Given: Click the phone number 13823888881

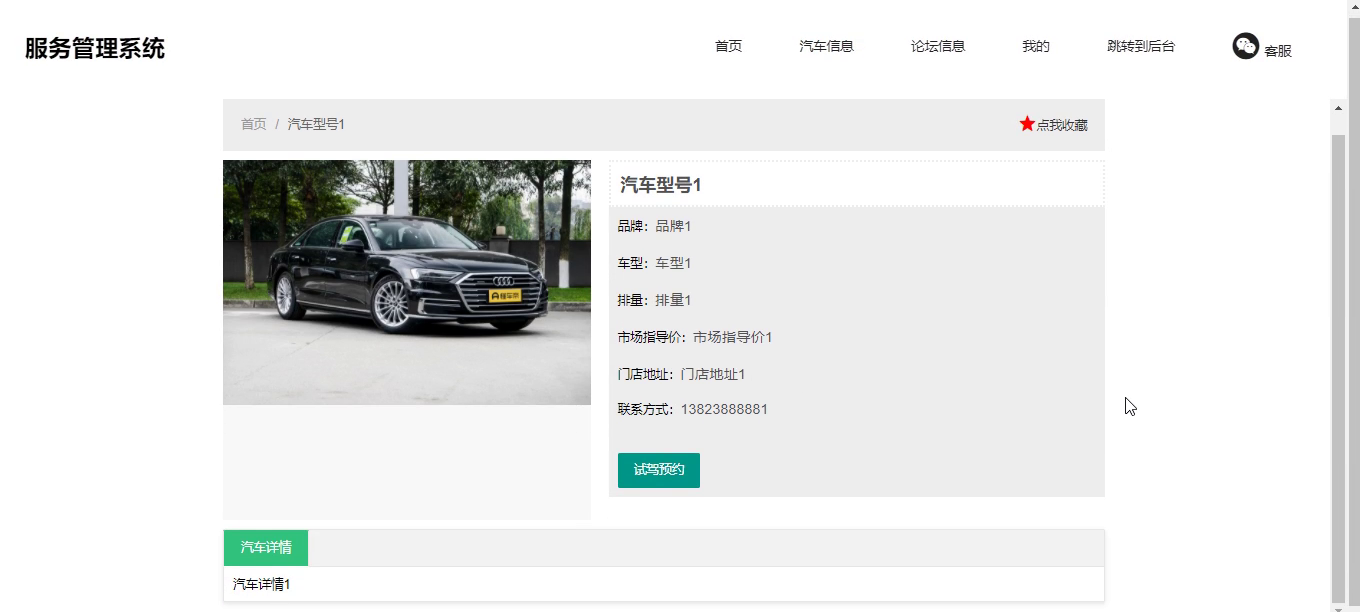Looking at the screenshot, I should tap(724, 409).
